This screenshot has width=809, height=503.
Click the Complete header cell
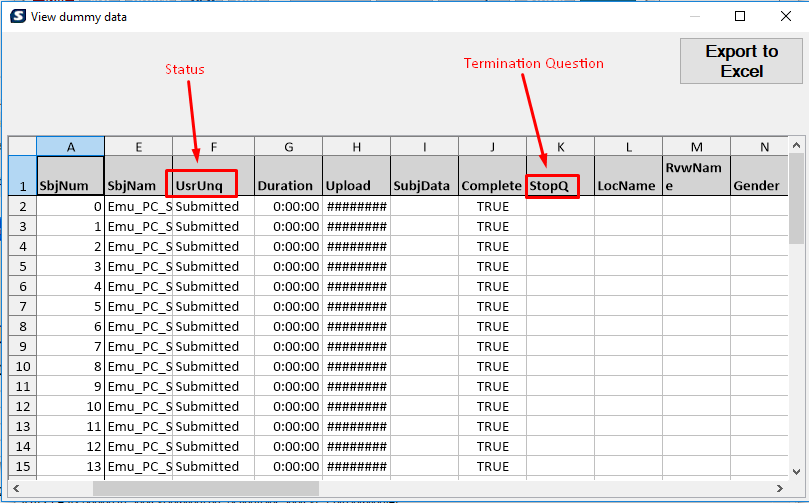pos(493,176)
